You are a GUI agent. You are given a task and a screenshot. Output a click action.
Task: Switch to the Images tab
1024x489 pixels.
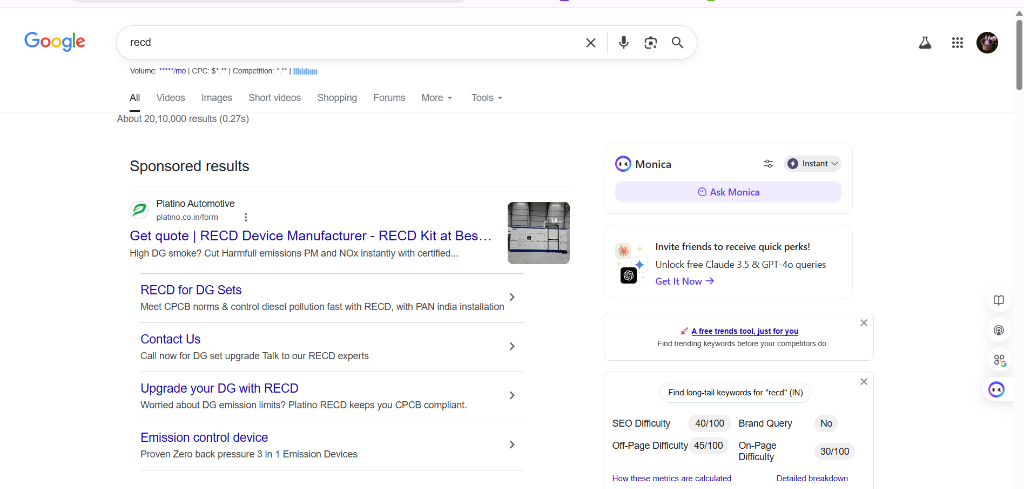217,98
